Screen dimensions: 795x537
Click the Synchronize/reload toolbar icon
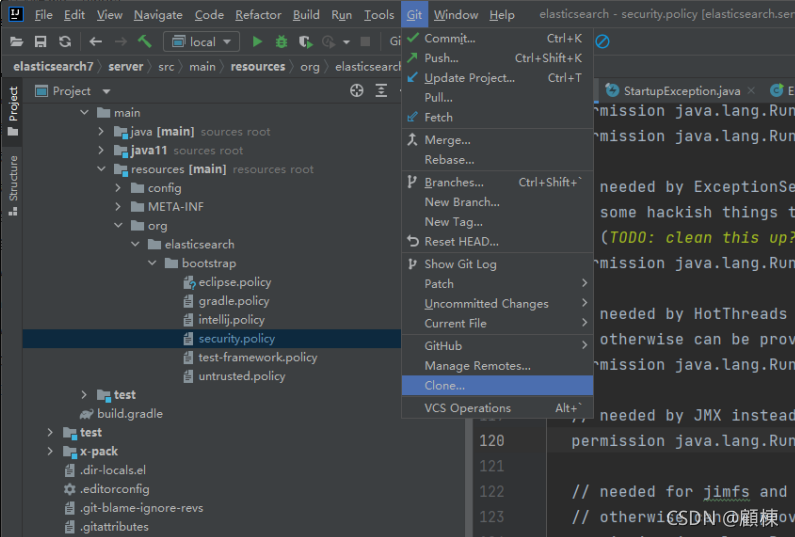tap(65, 42)
